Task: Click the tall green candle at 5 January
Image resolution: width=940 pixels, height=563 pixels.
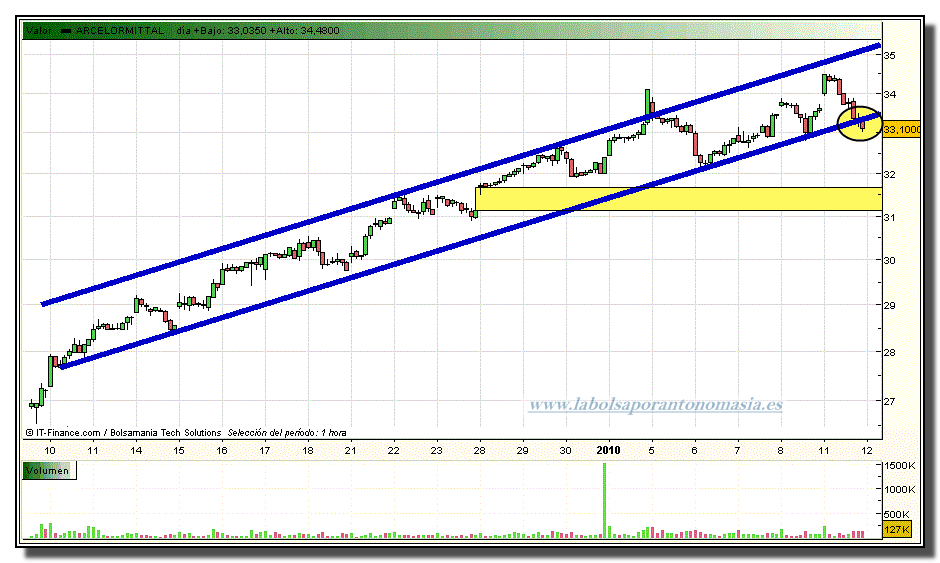Action: click(x=647, y=103)
